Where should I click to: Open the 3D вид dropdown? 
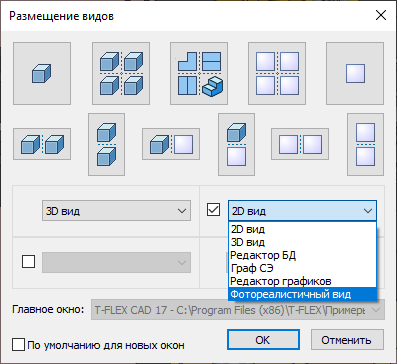pos(116,211)
